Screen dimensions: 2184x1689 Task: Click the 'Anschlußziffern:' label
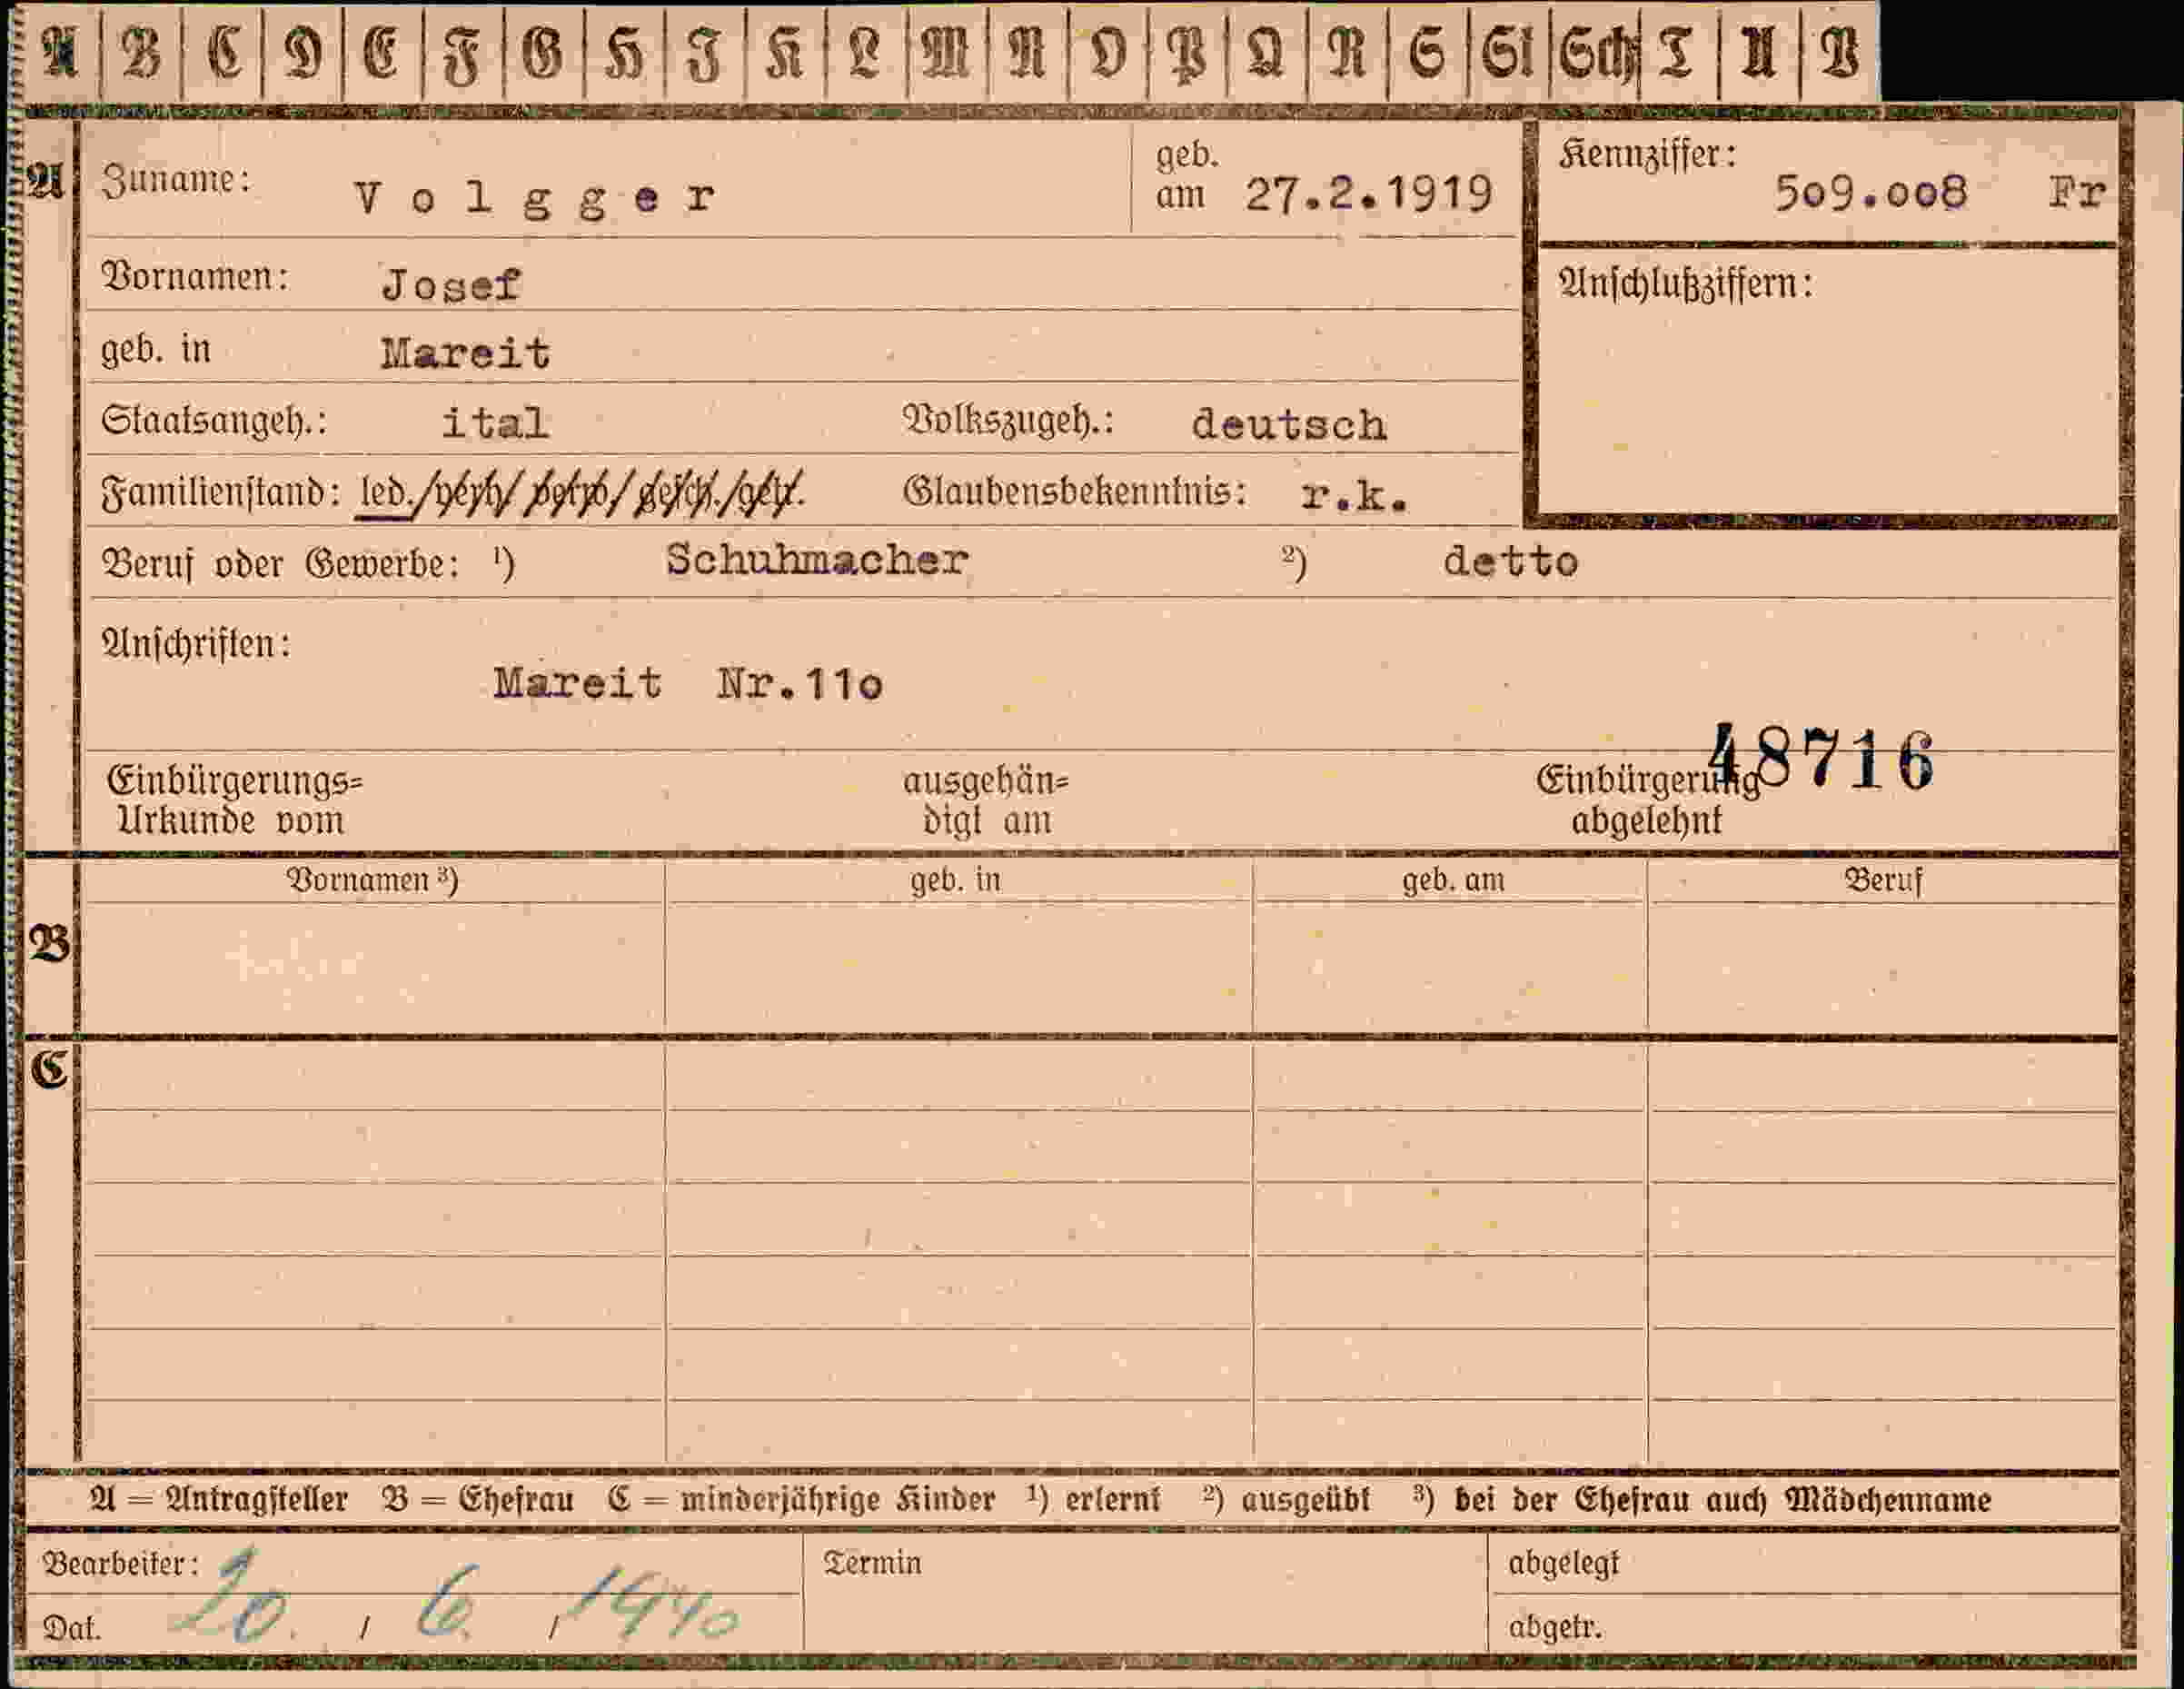pos(1686,285)
